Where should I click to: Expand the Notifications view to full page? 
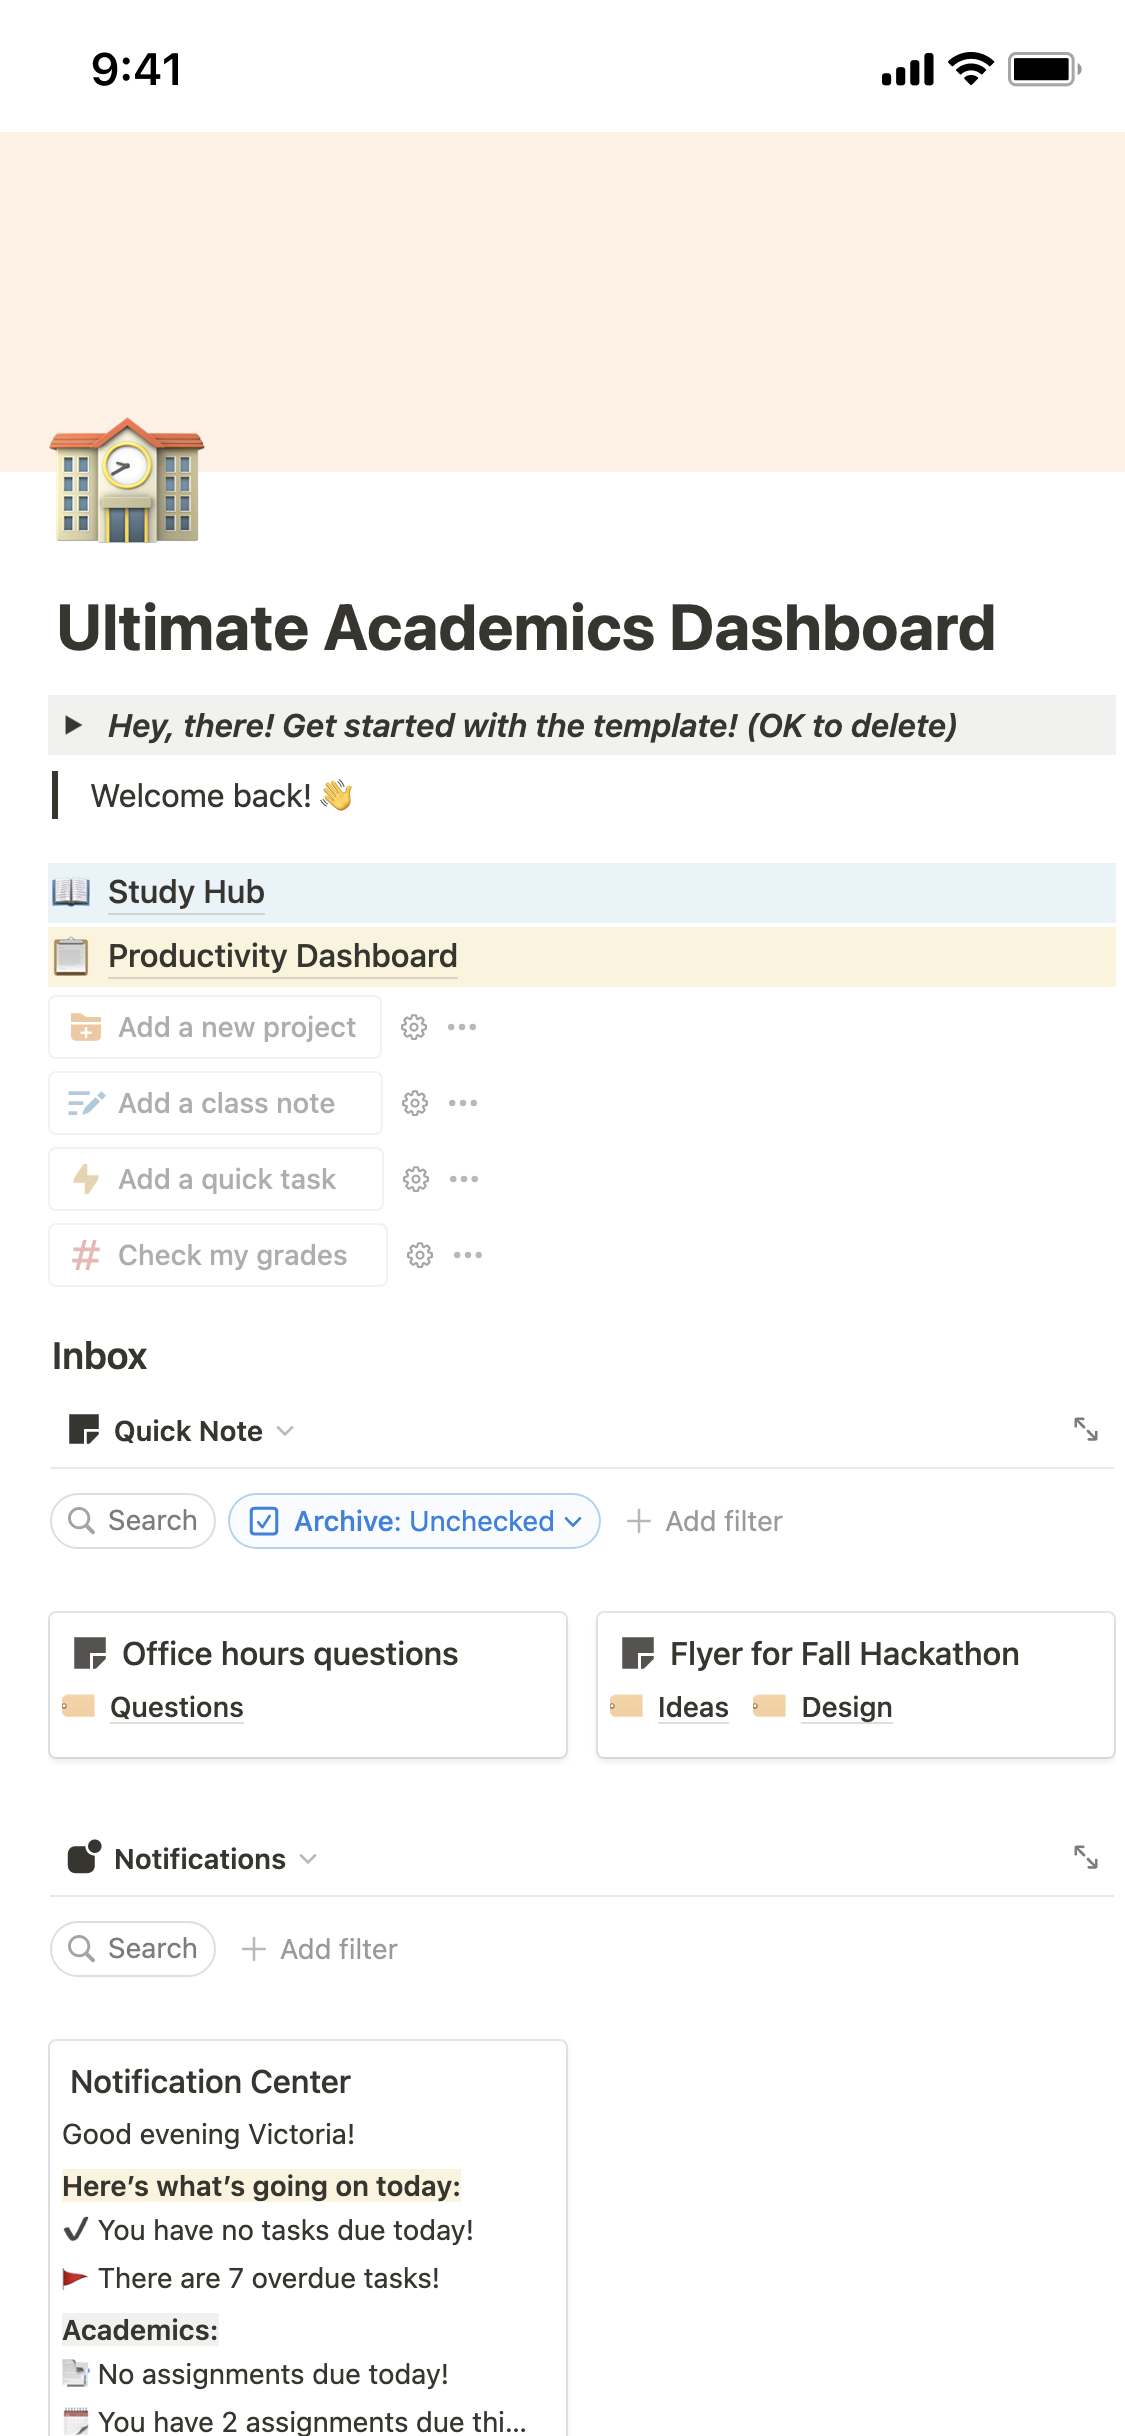[x=1085, y=1858]
